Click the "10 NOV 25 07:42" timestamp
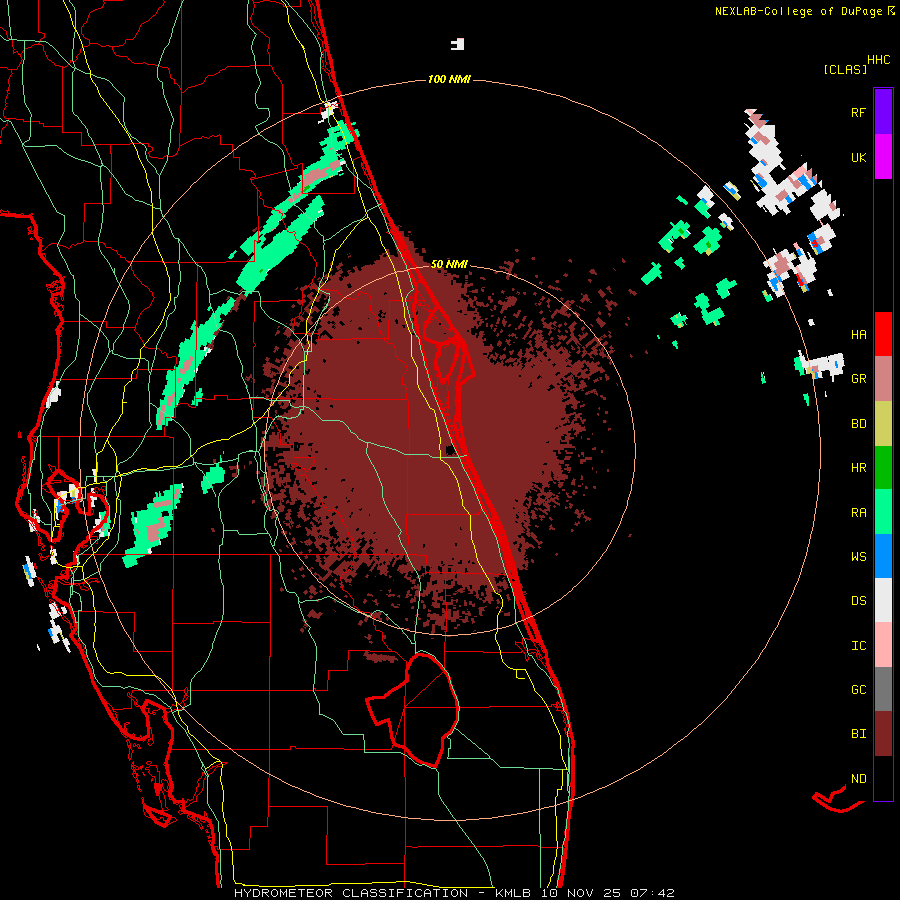The image size is (900, 900). coord(607,893)
